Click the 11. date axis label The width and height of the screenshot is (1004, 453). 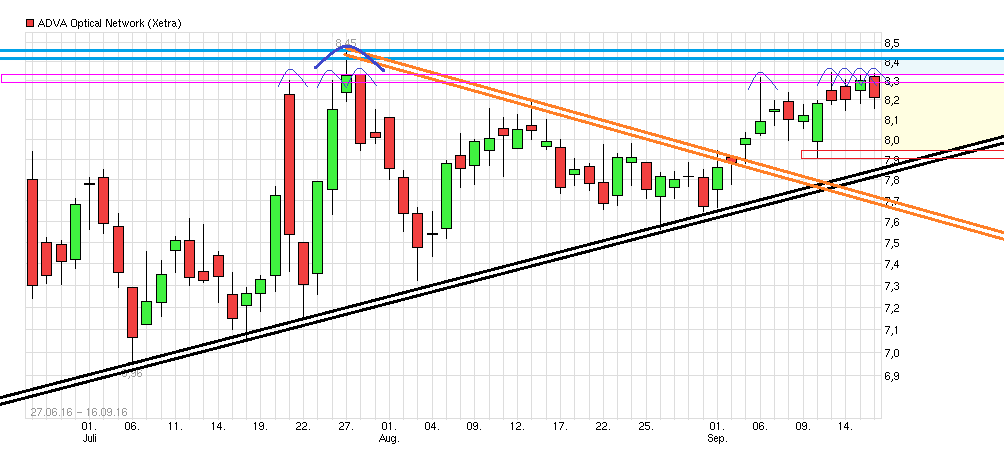pyautogui.click(x=175, y=426)
